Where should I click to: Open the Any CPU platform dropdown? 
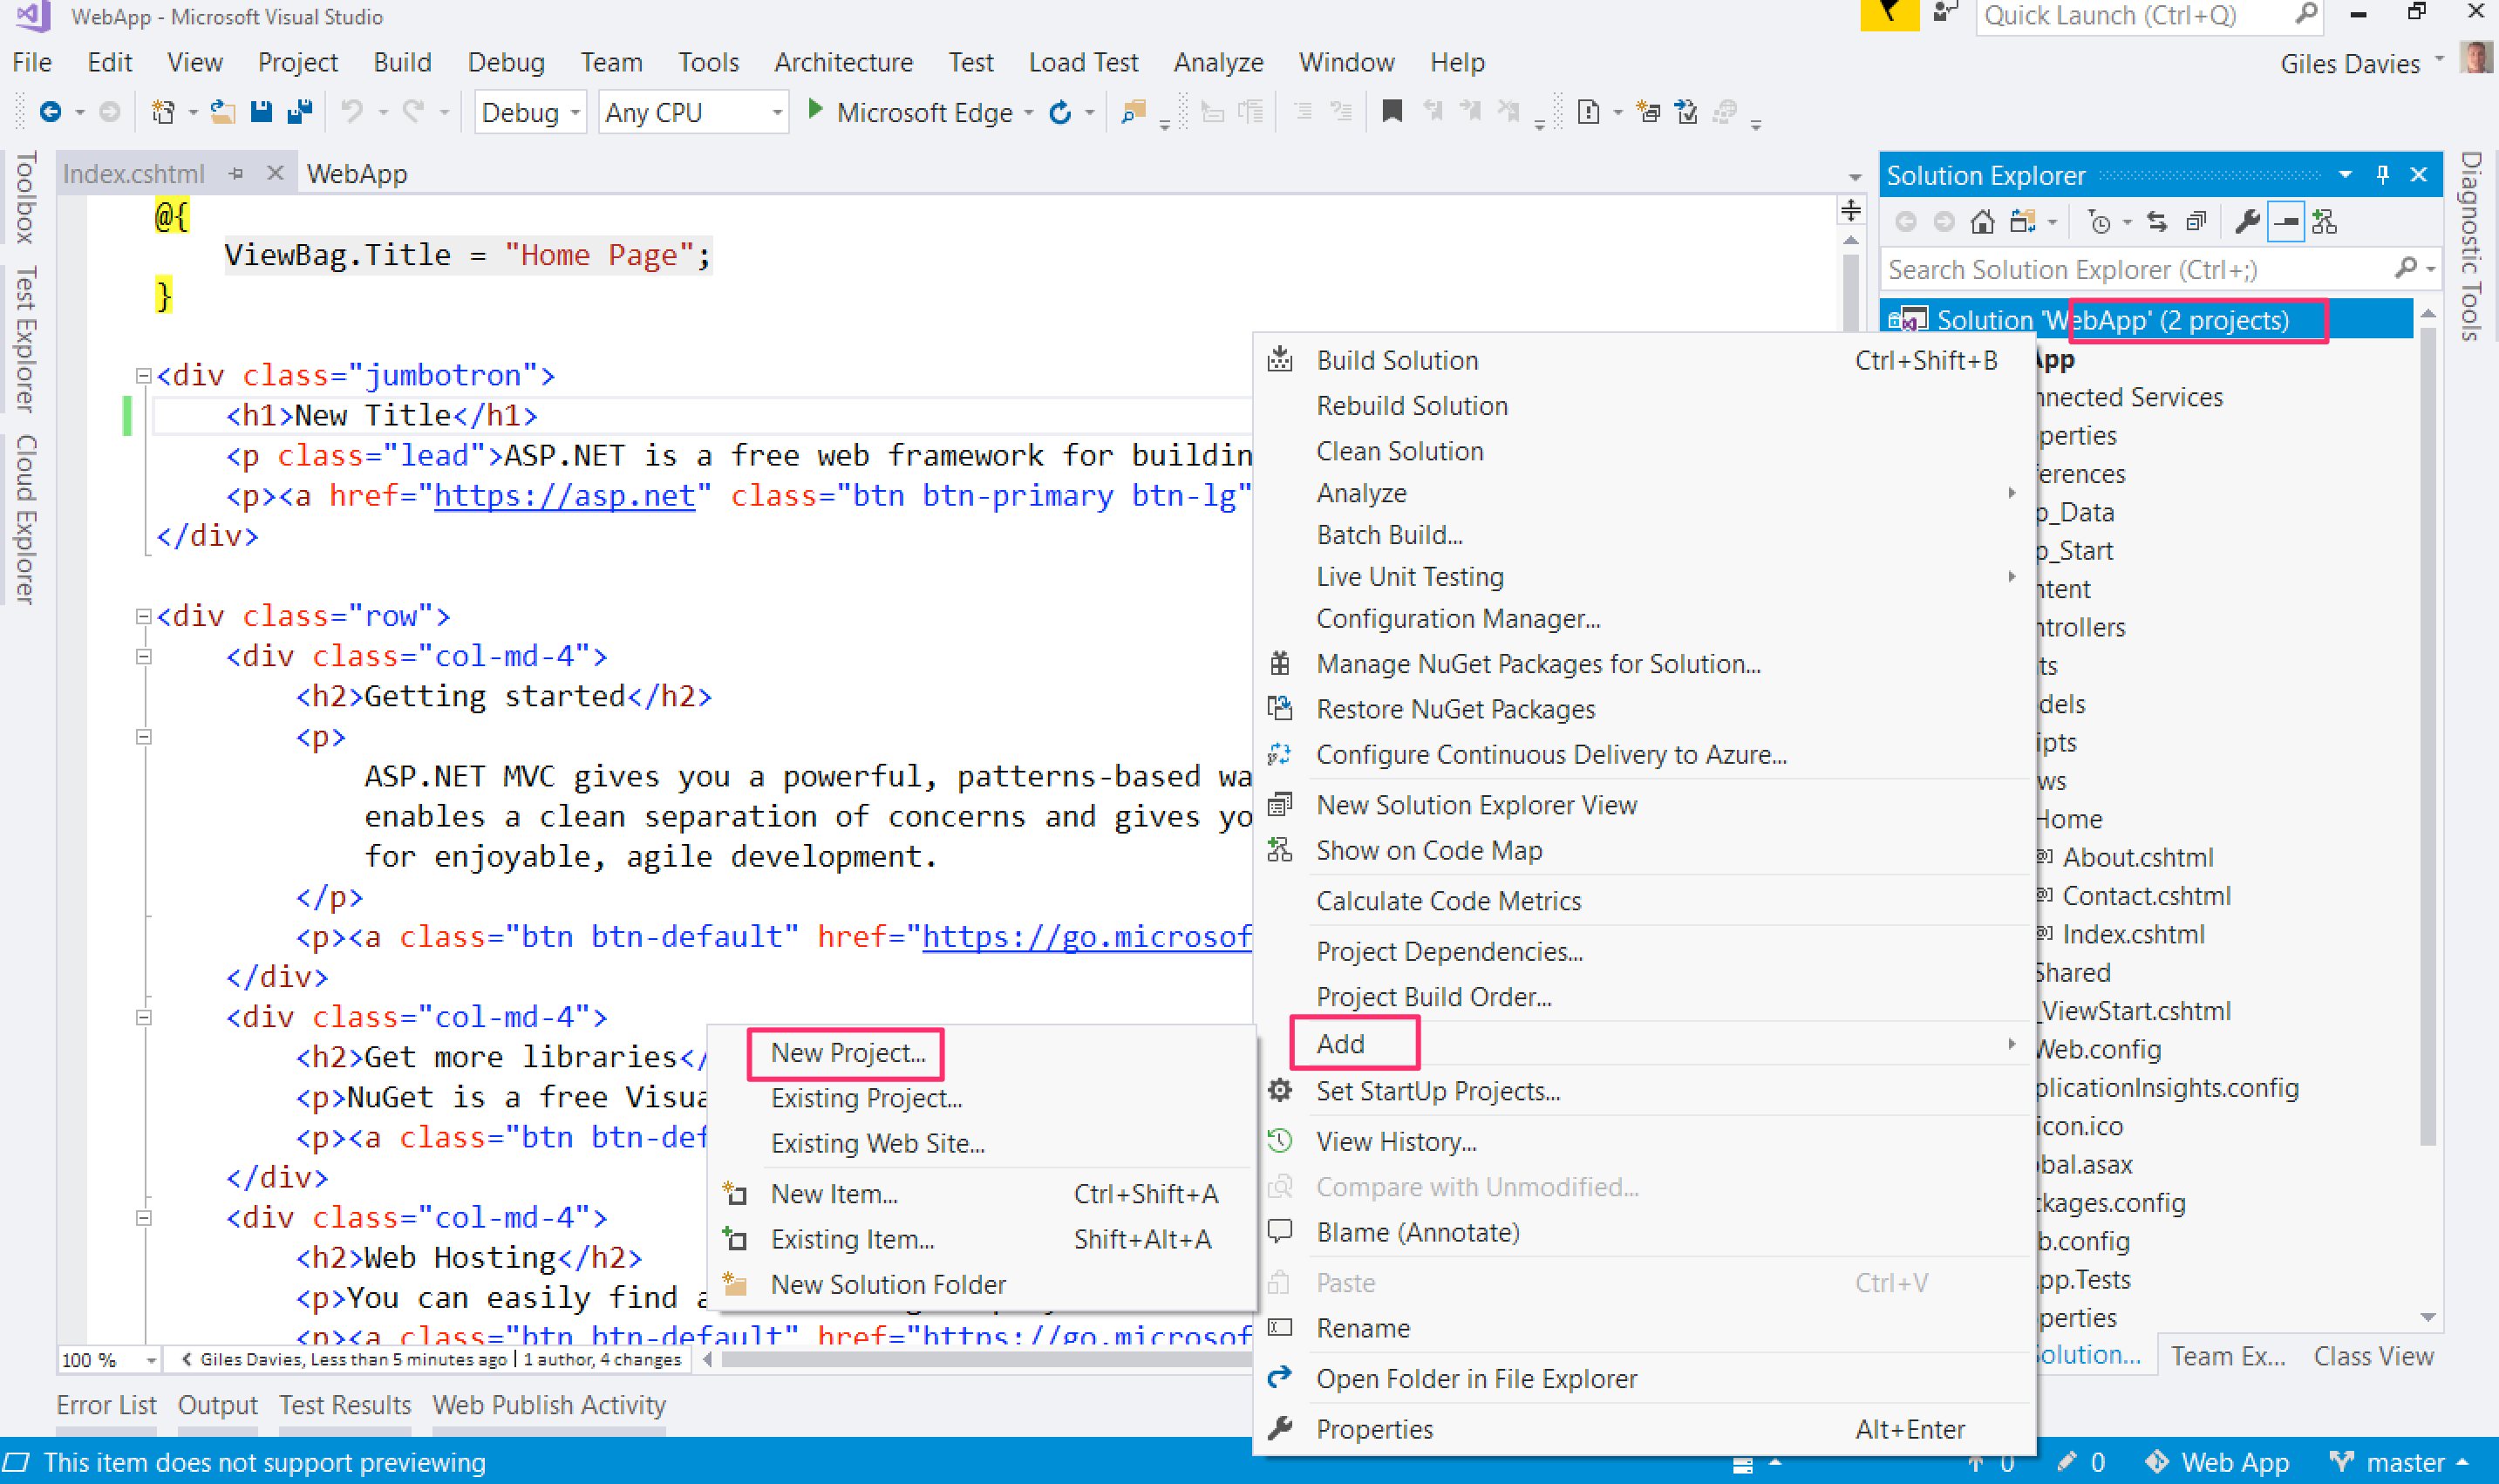[692, 113]
